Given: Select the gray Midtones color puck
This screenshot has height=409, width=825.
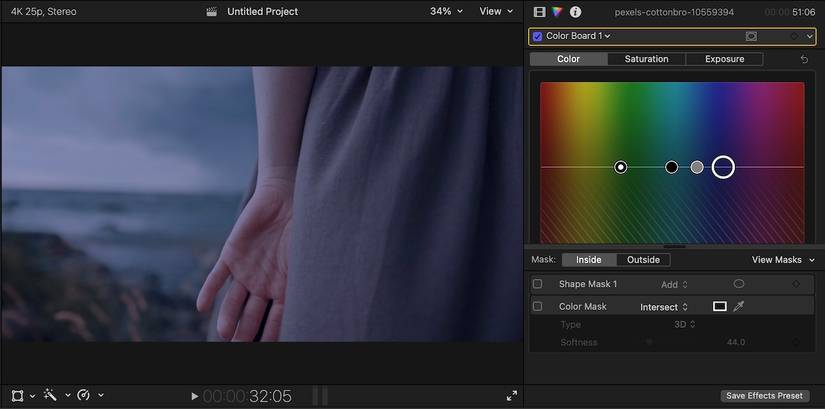Looking at the screenshot, I should tap(697, 167).
